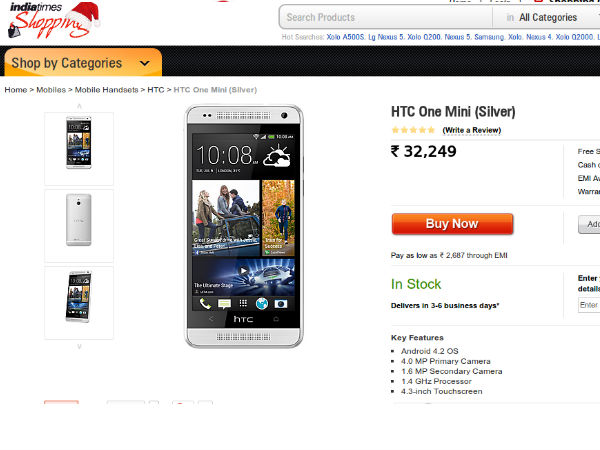The width and height of the screenshot is (600, 450).
Task: Expand Shop by Categories menu
Action: click(x=82, y=63)
